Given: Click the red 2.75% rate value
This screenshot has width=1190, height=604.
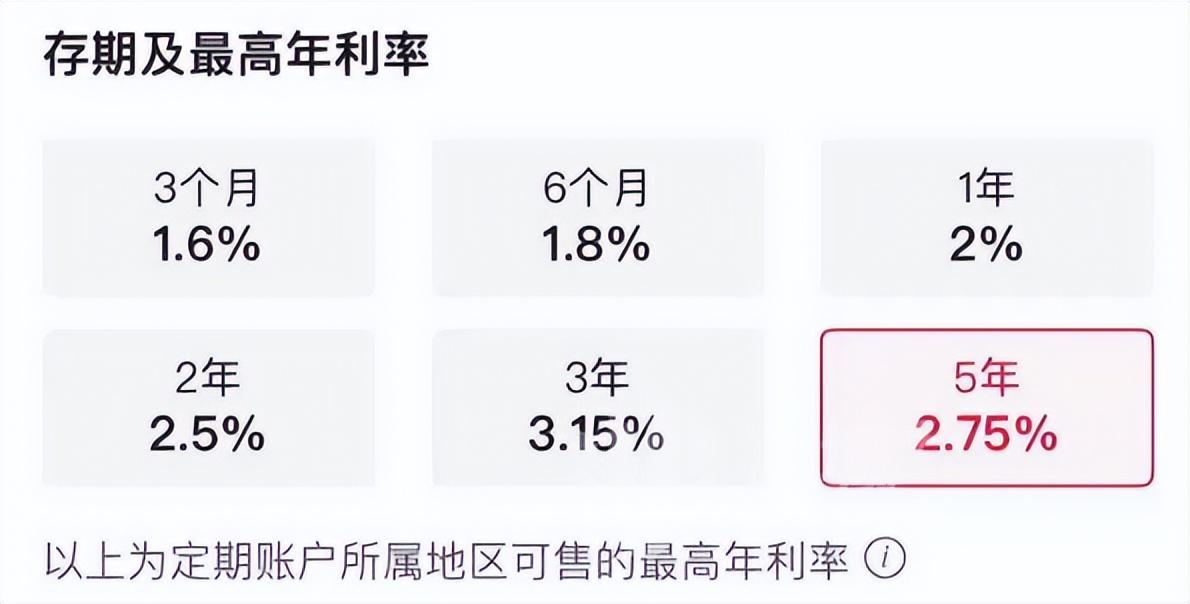Looking at the screenshot, I should tap(986, 436).
